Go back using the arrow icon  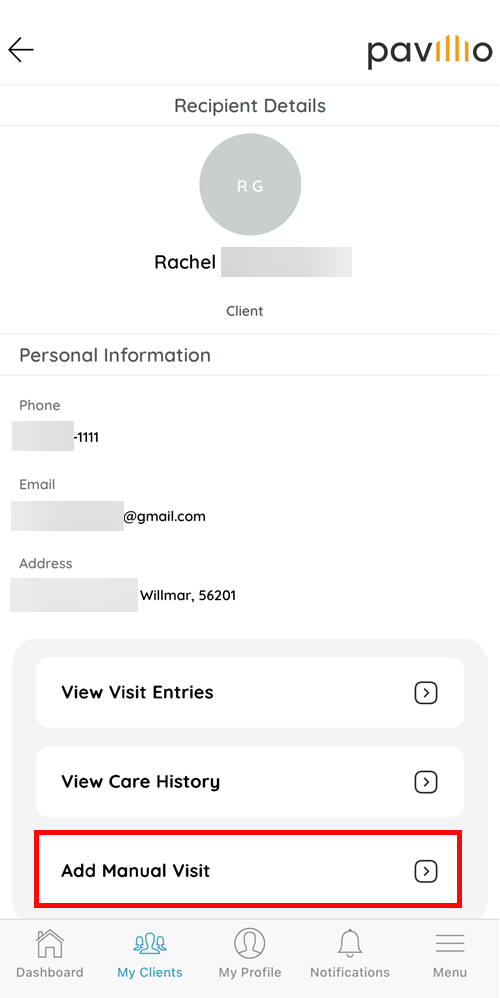pyautogui.click(x=21, y=50)
